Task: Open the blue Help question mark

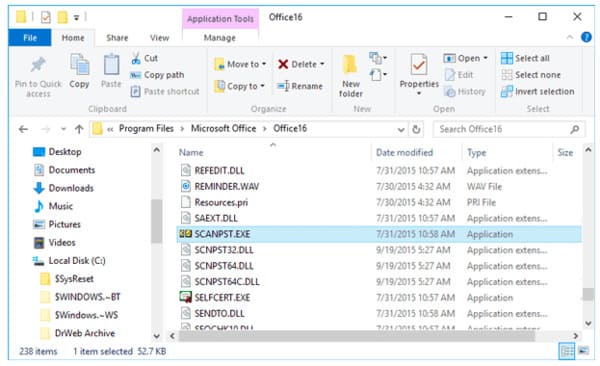Action: 586,37
